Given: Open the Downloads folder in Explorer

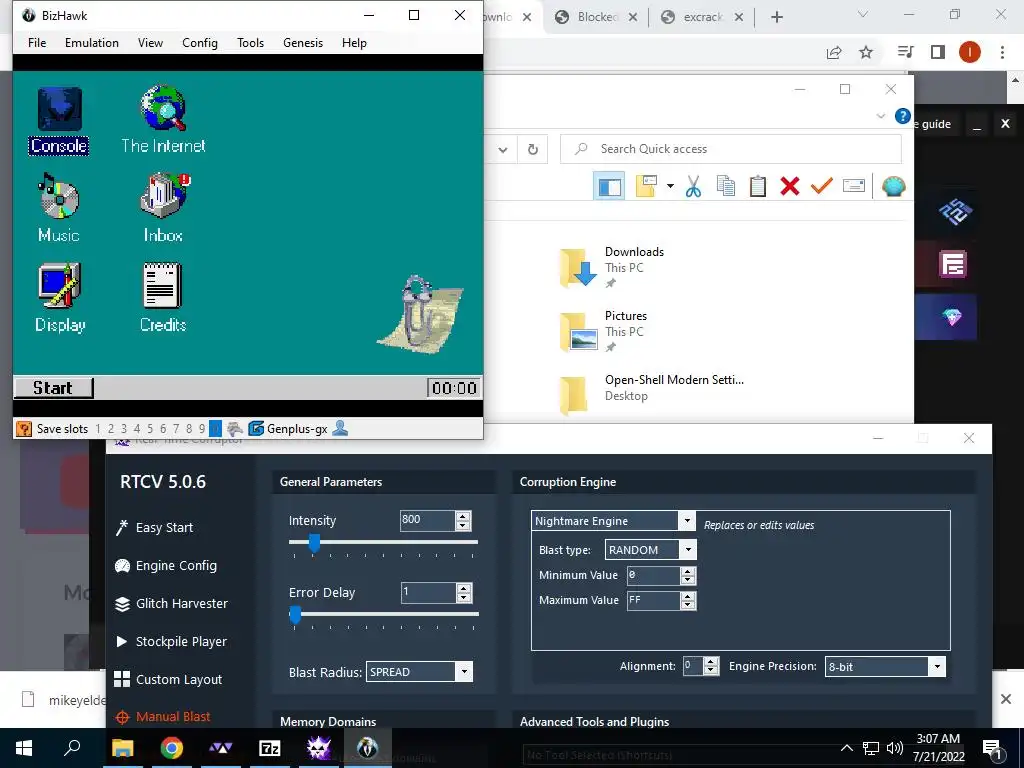Looking at the screenshot, I should click(611, 267).
